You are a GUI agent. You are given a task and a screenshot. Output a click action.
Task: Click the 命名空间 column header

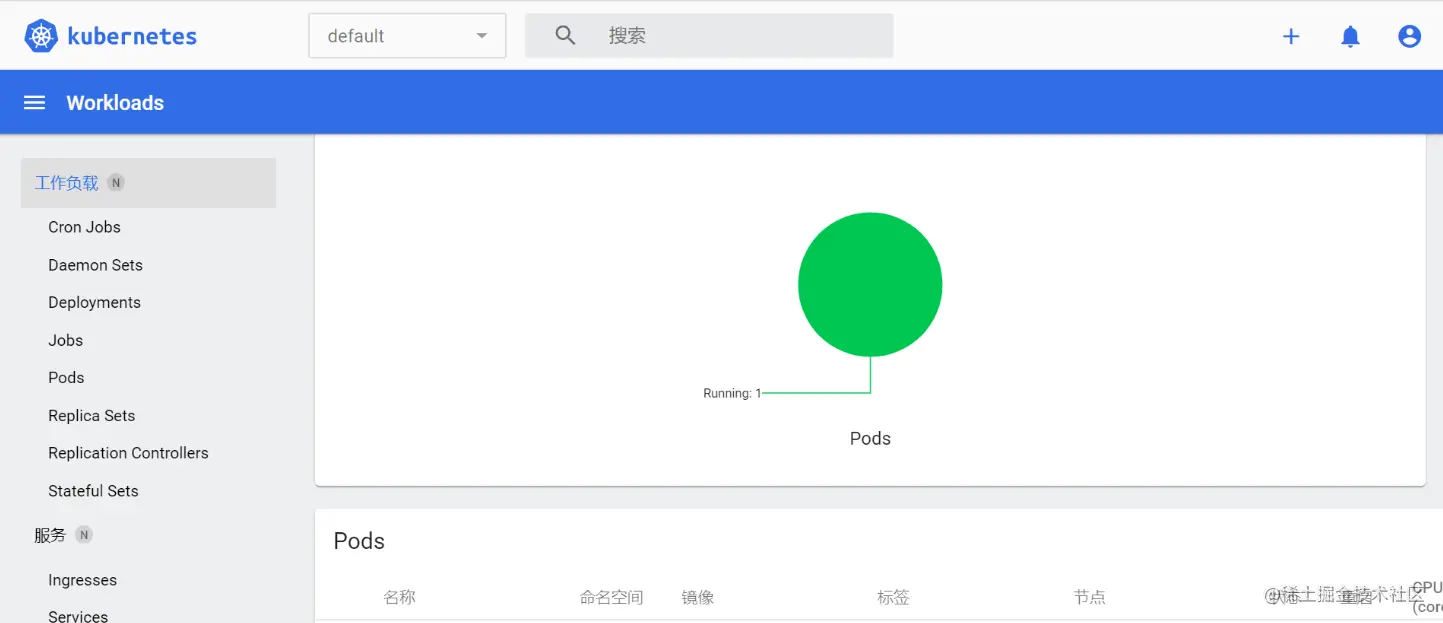click(x=611, y=597)
